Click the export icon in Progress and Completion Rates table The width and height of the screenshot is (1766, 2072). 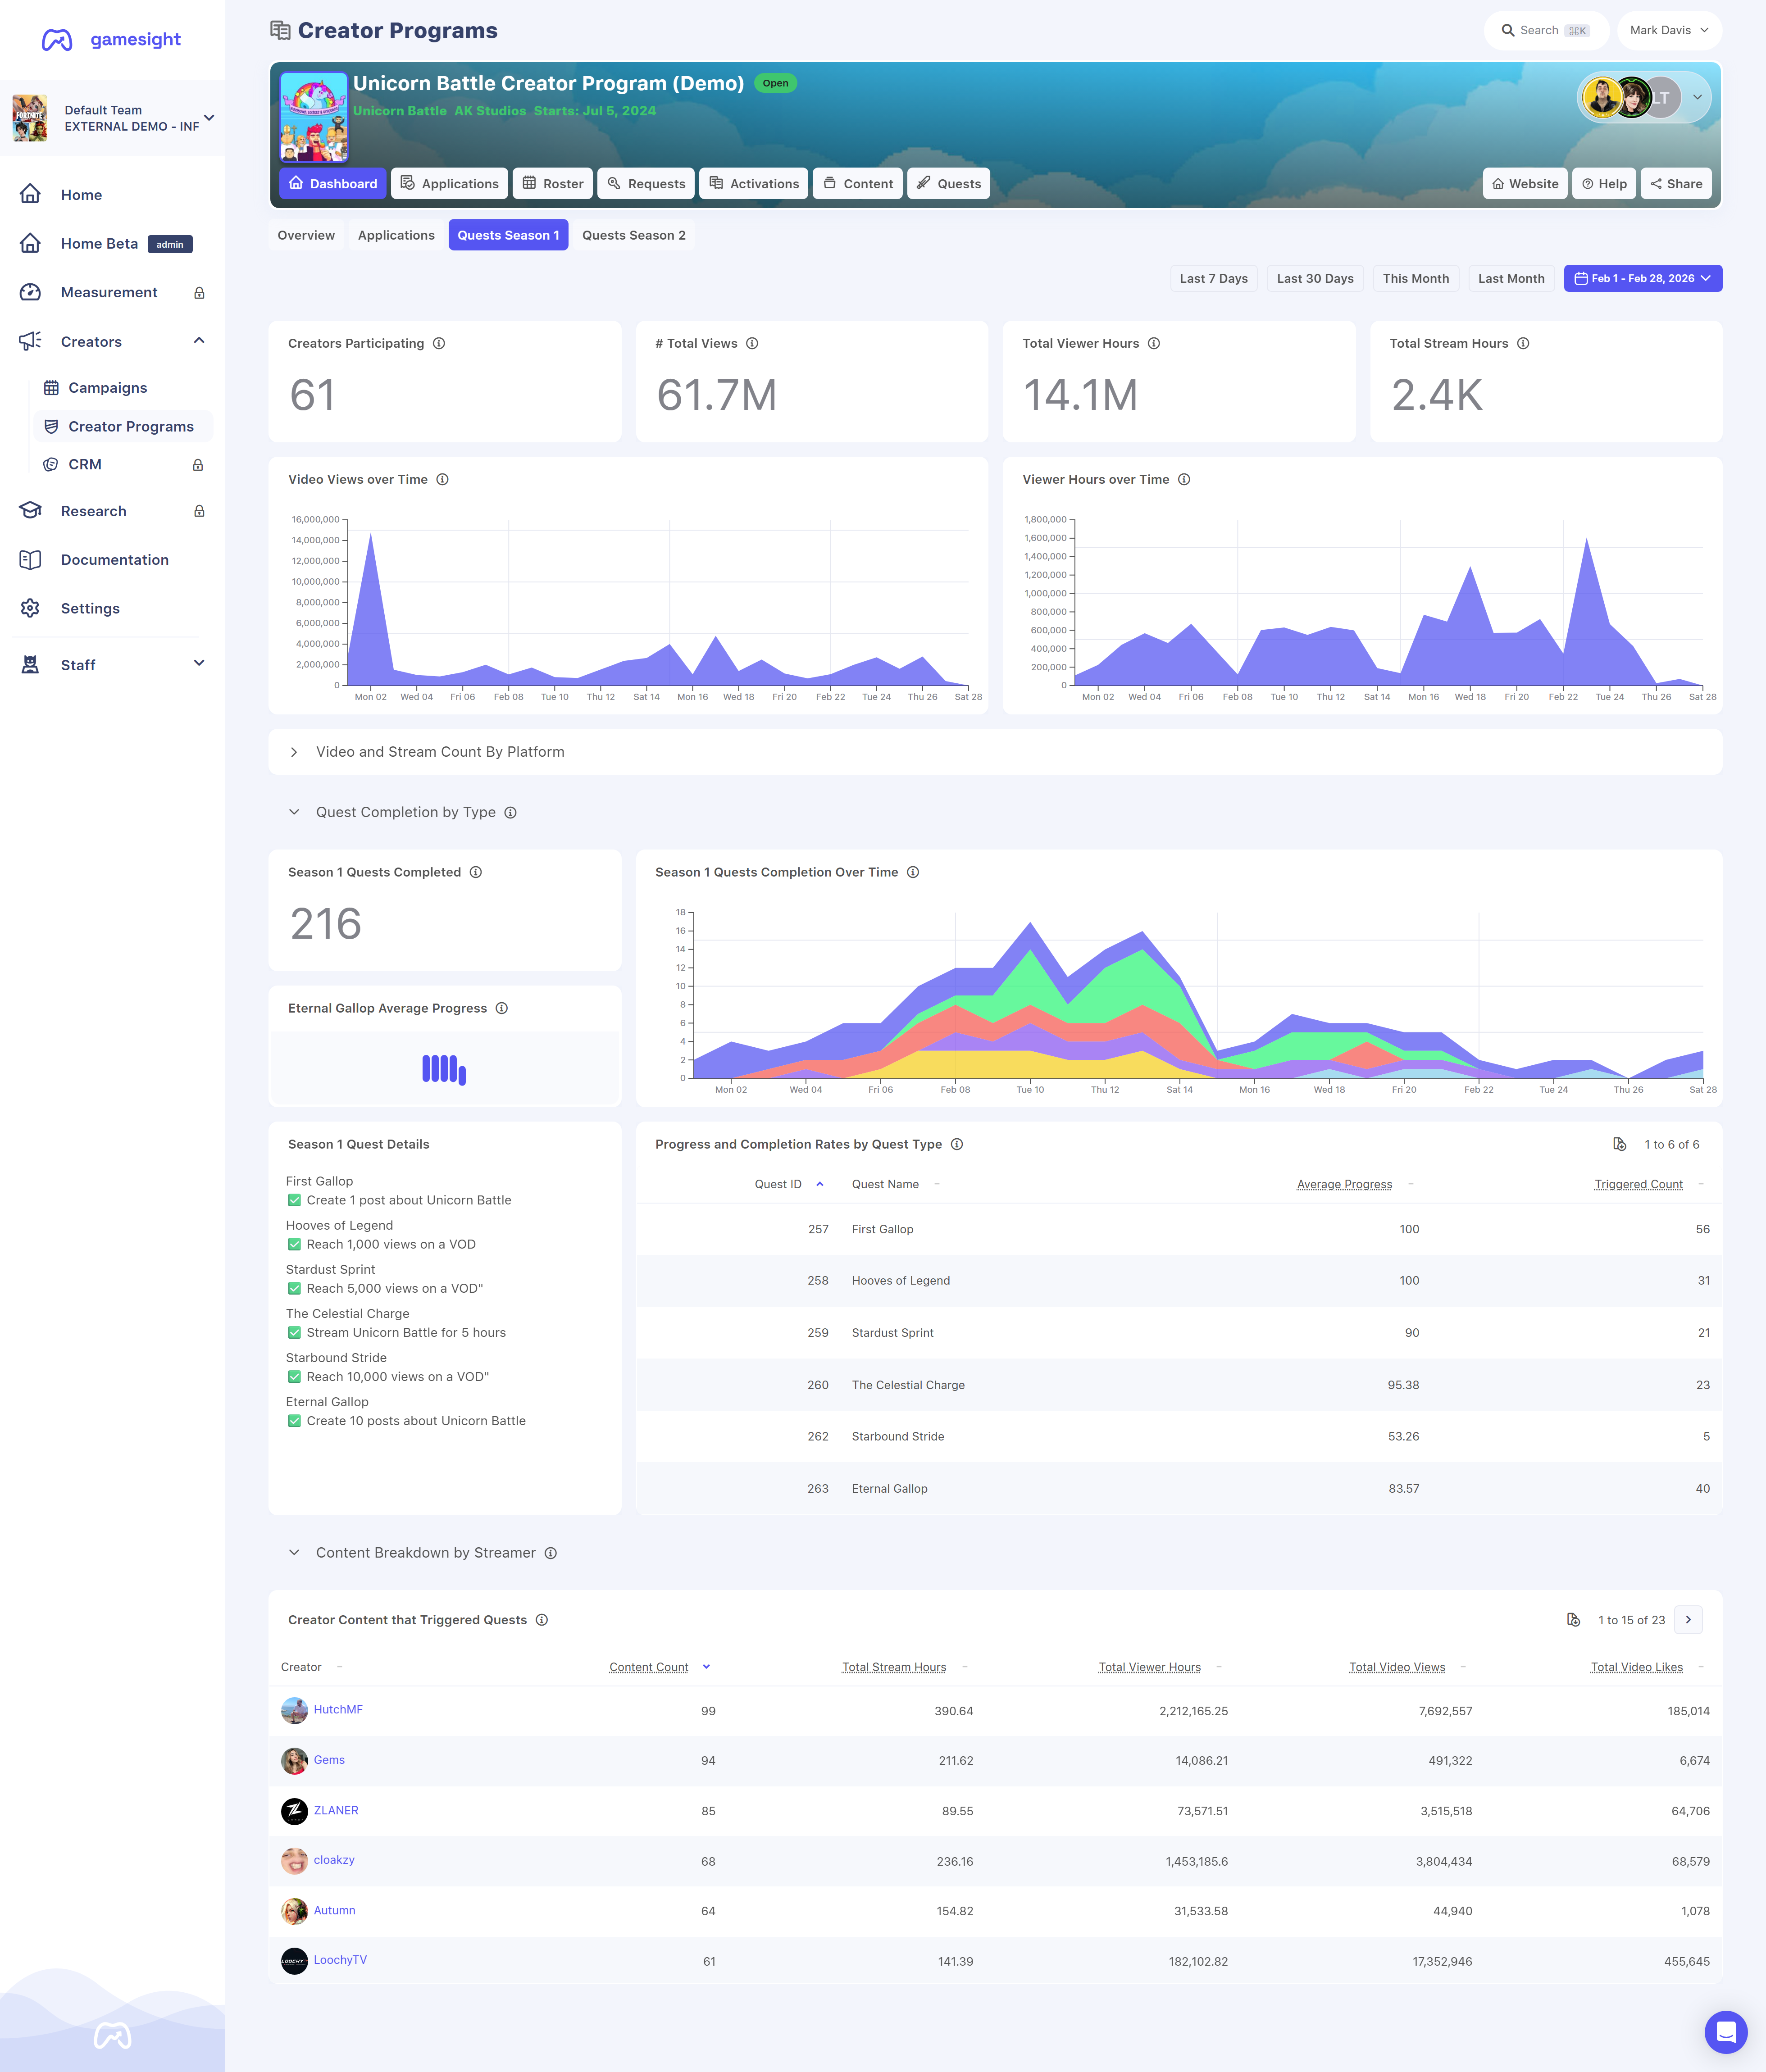(1619, 1144)
